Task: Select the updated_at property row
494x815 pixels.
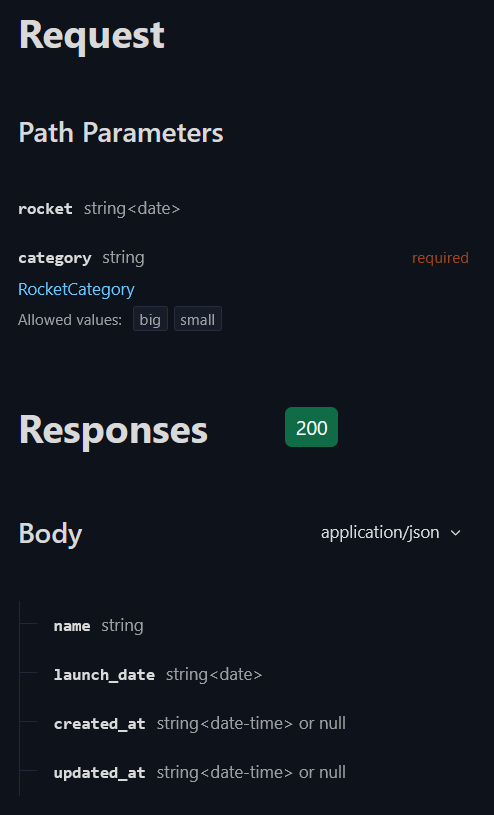Action: click(244, 772)
